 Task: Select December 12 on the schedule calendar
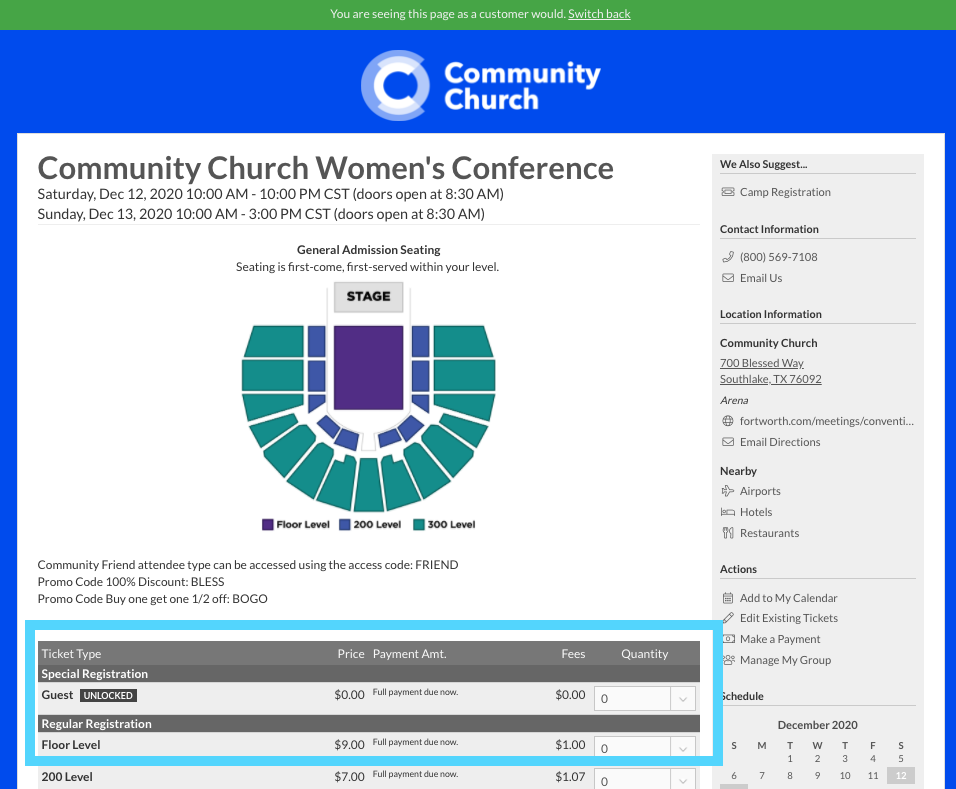click(900, 775)
